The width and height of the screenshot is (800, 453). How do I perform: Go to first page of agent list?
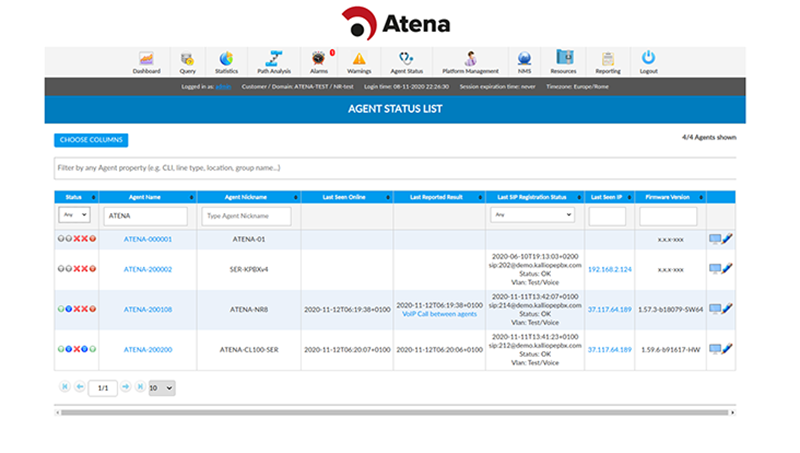[x=65, y=387]
